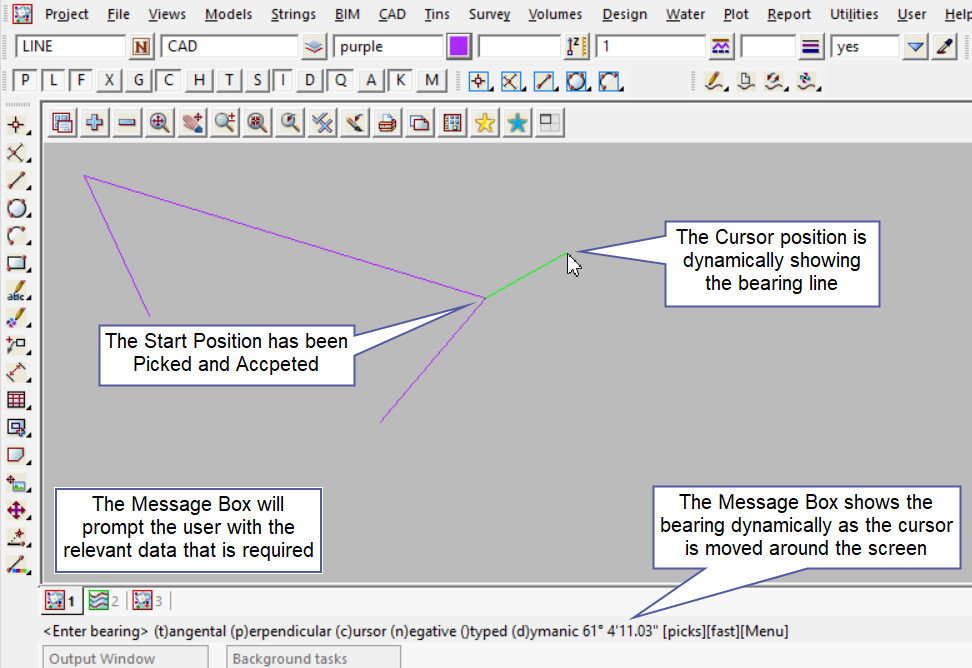972x668 pixels.
Task: Open the Output Window panel
Action: tap(125, 657)
